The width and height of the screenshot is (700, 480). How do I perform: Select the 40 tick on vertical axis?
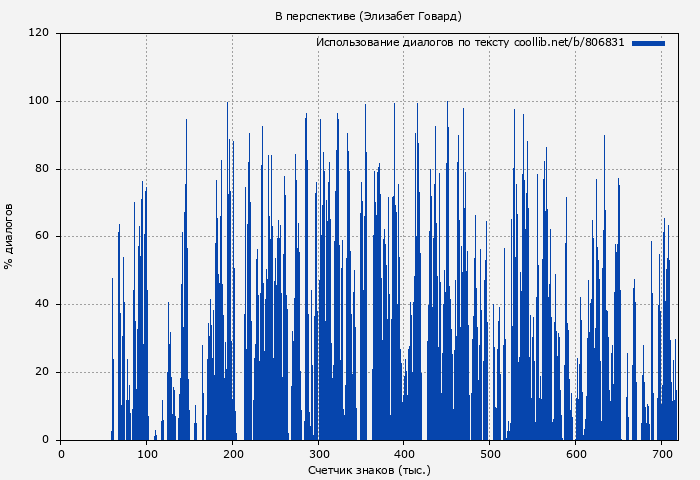41,304
